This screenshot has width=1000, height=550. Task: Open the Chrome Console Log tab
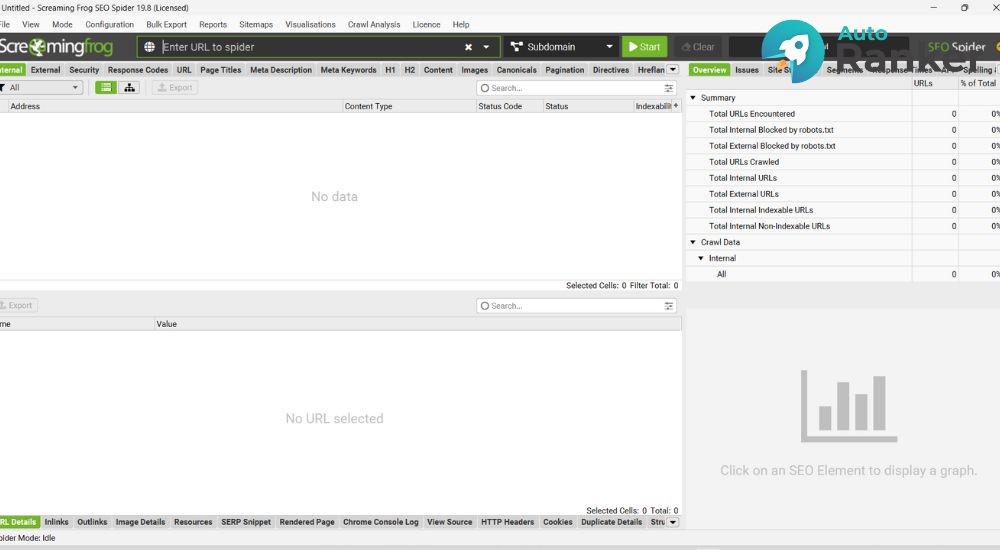pyautogui.click(x=381, y=522)
